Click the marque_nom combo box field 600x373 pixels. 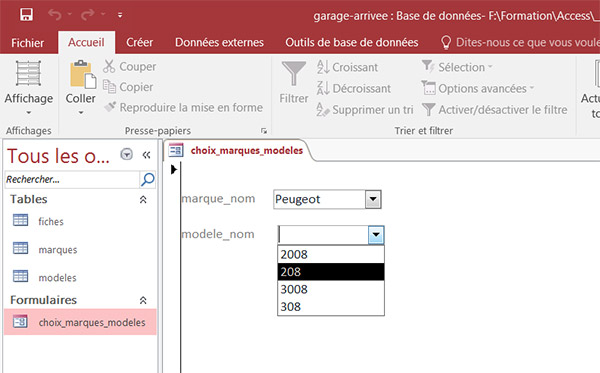click(320, 199)
